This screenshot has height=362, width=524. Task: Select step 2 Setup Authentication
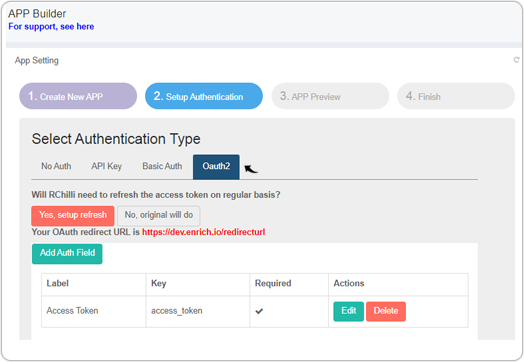tap(204, 96)
